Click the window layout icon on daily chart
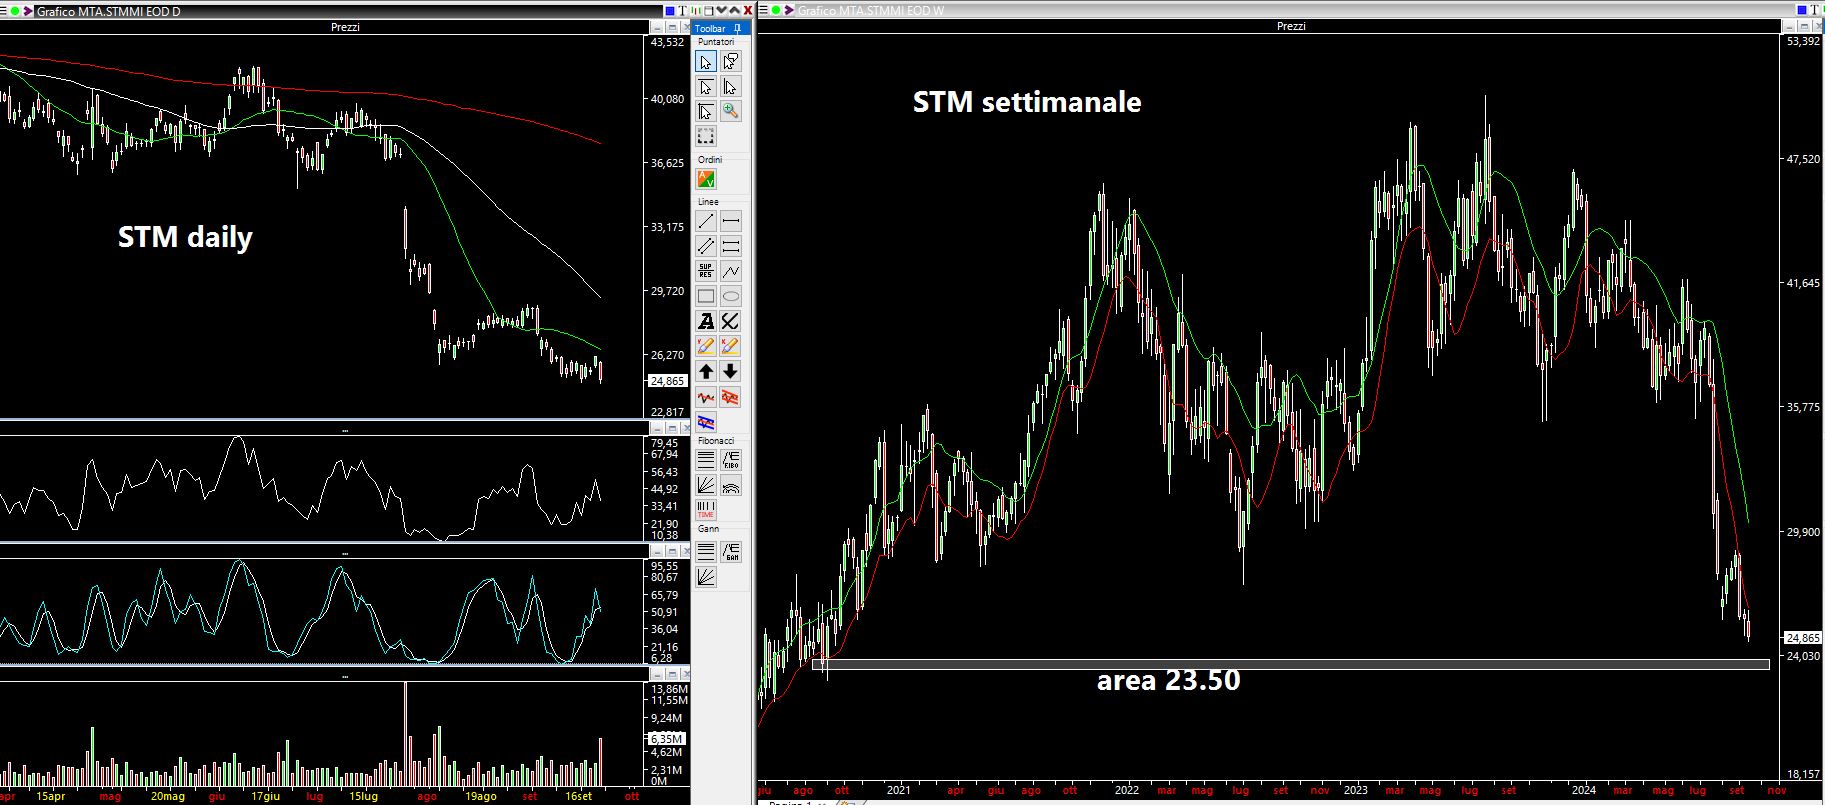The image size is (1825, 805). click(x=709, y=11)
